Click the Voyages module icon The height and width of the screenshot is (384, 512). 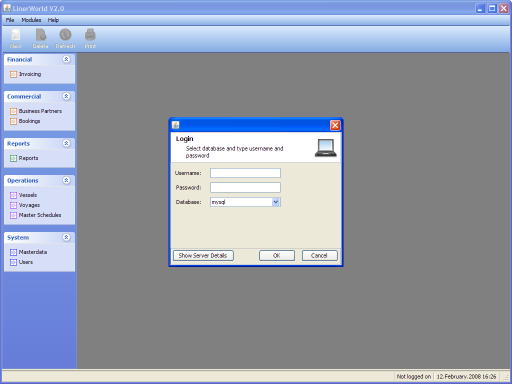click(13, 205)
